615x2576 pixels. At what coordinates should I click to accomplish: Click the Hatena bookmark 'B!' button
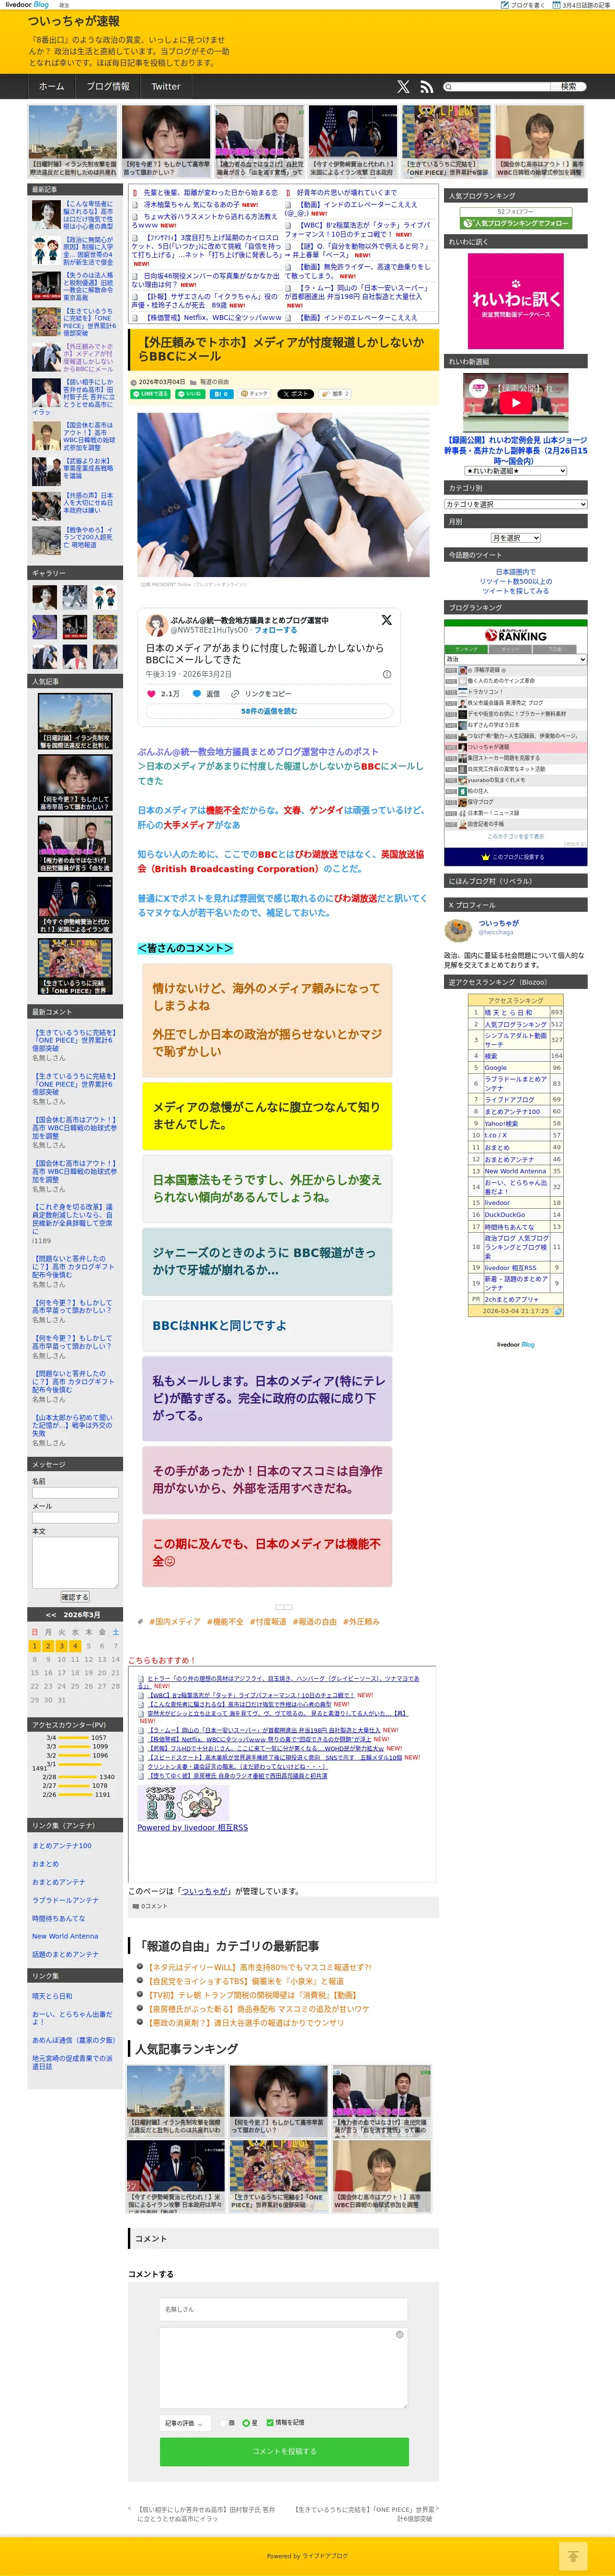coord(221,394)
